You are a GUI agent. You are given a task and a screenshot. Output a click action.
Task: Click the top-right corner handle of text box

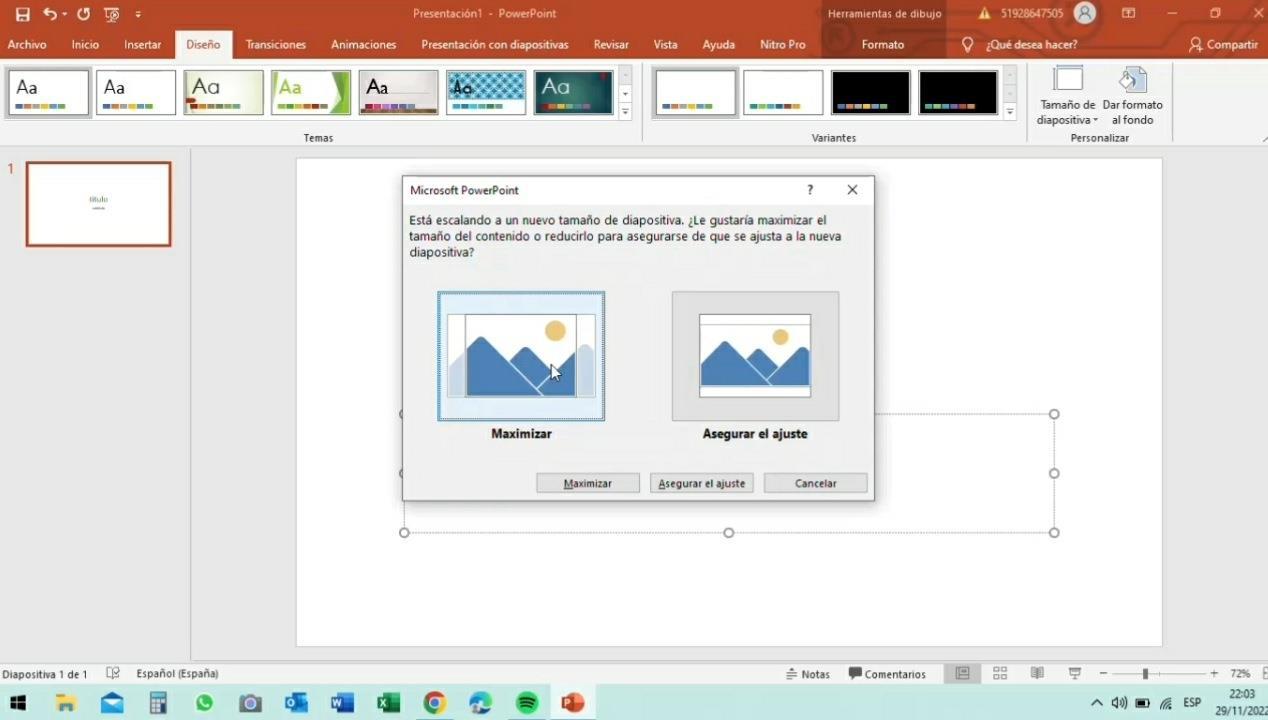click(x=1054, y=414)
